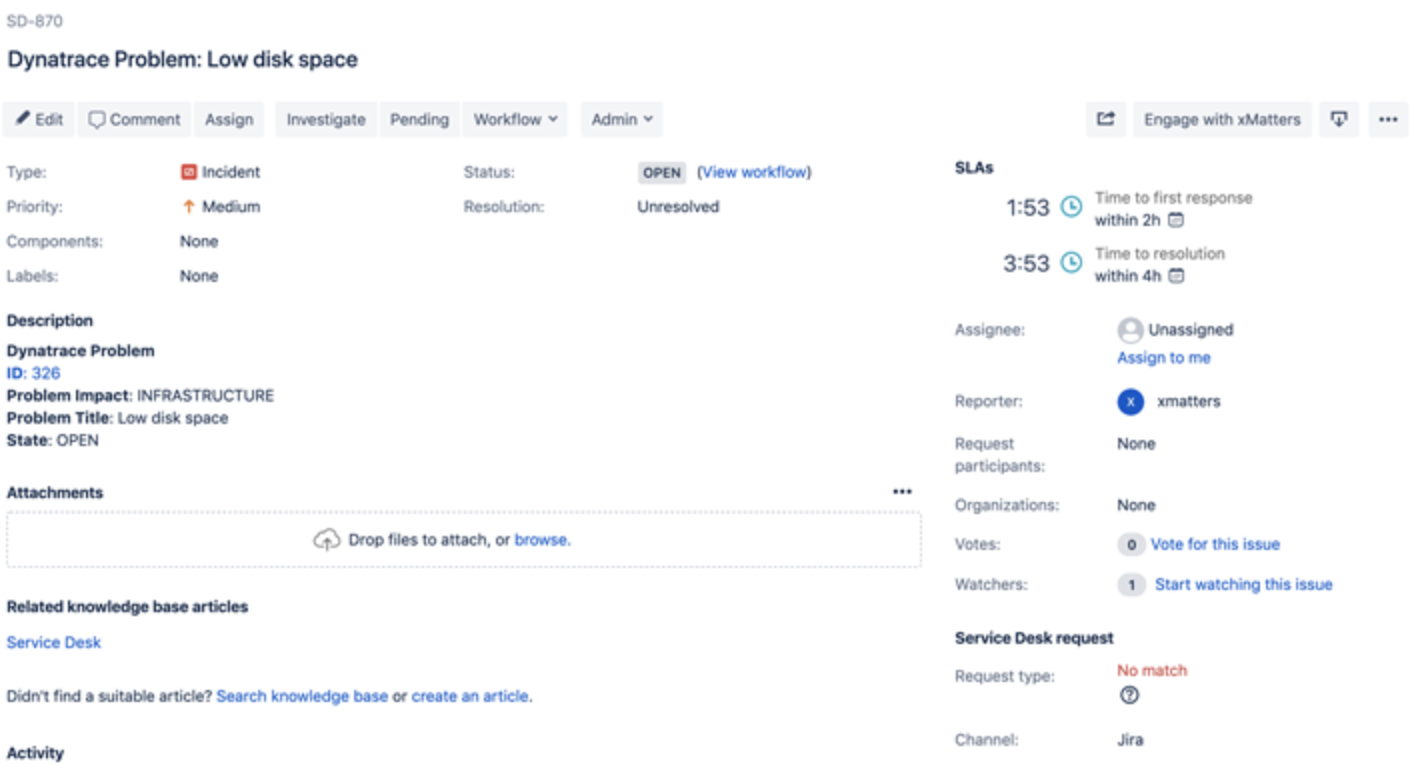Click Engage with xMatters button
Viewport: 1414px width, 774px height.
point(1222,119)
